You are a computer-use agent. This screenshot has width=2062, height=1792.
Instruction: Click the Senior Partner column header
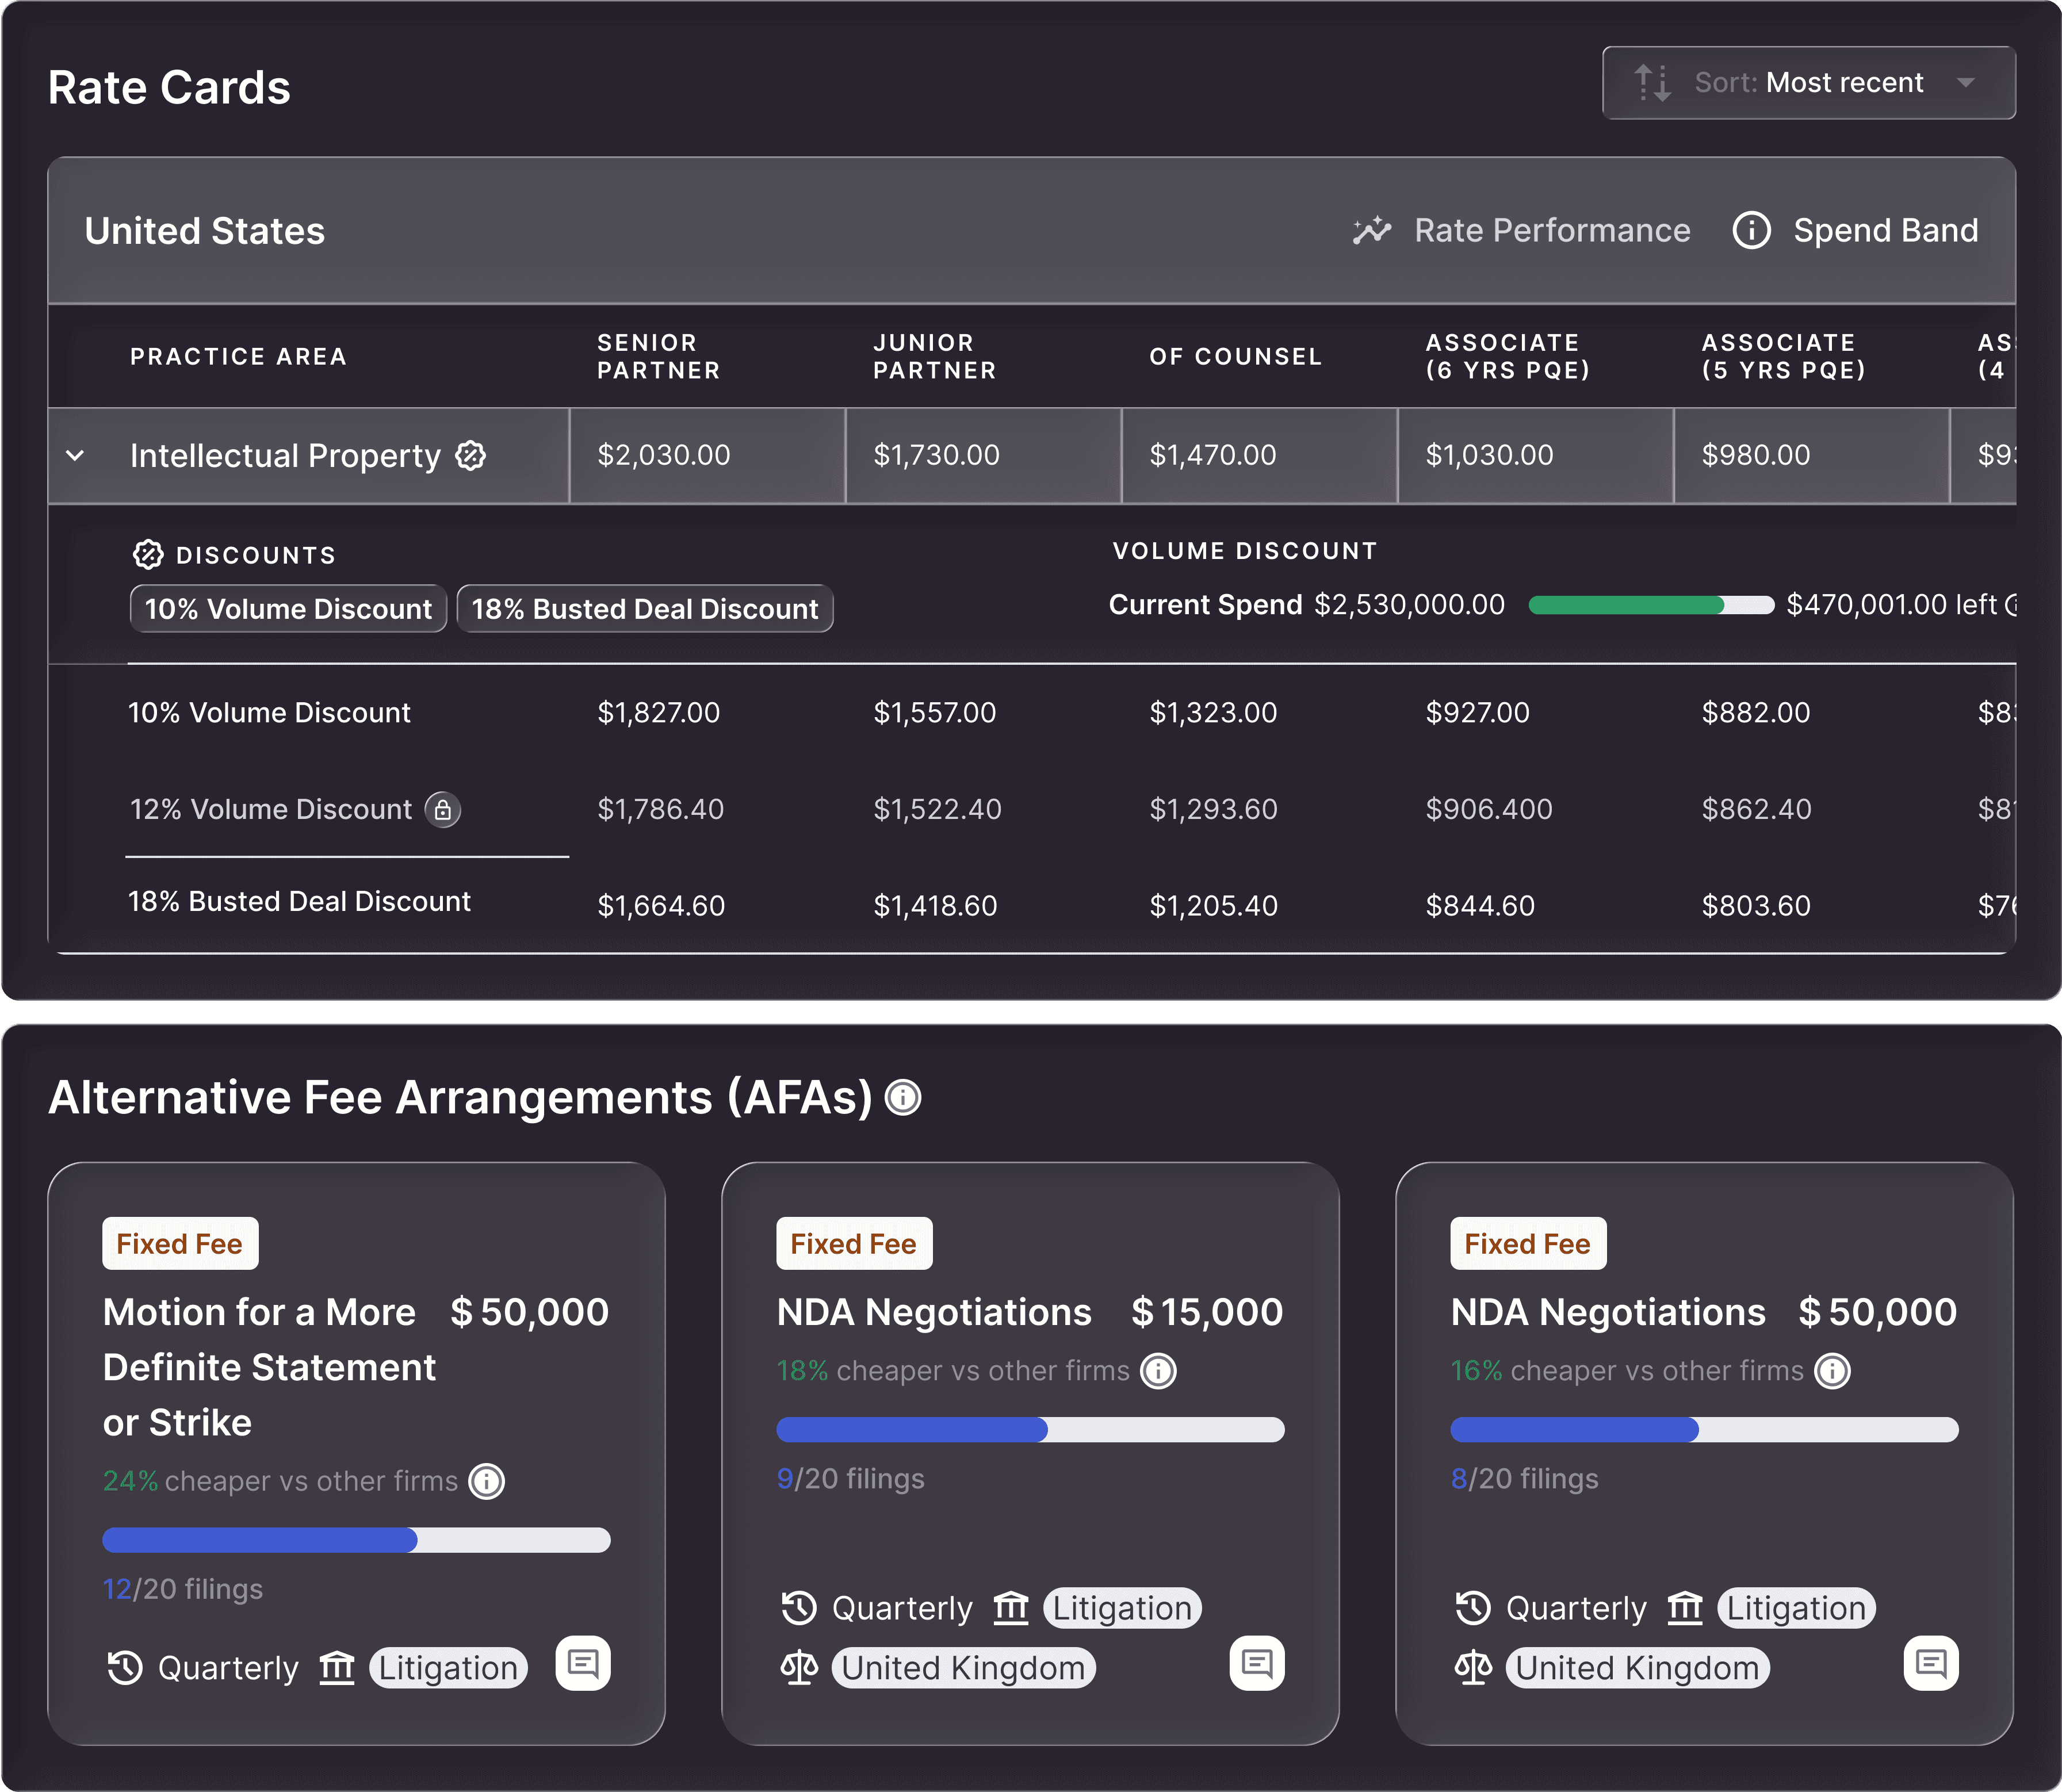tap(658, 356)
